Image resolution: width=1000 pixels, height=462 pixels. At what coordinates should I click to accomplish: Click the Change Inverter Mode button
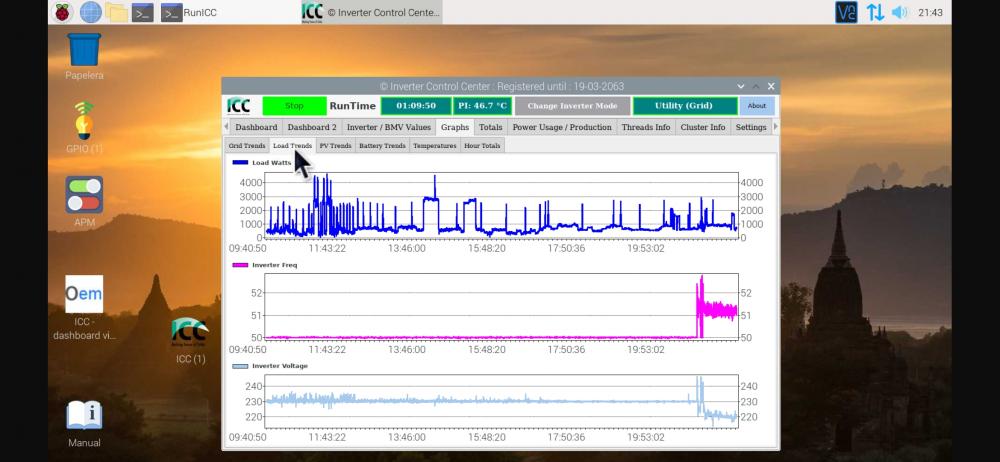572,106
